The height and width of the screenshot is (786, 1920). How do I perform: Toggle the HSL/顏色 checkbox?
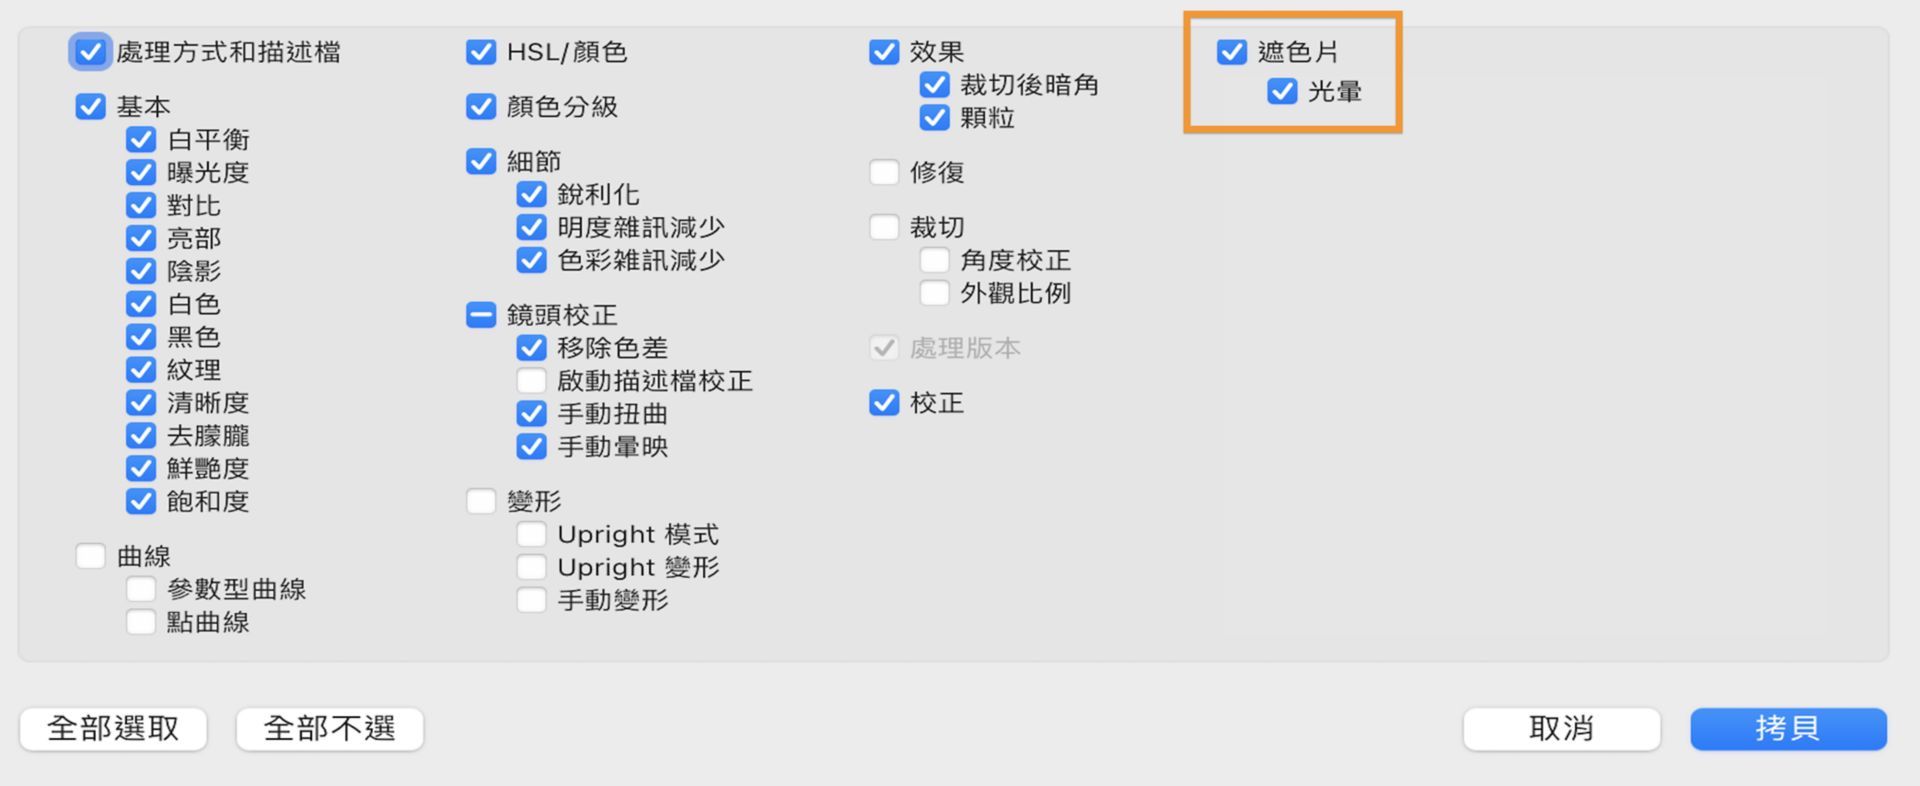coord(480,53)
